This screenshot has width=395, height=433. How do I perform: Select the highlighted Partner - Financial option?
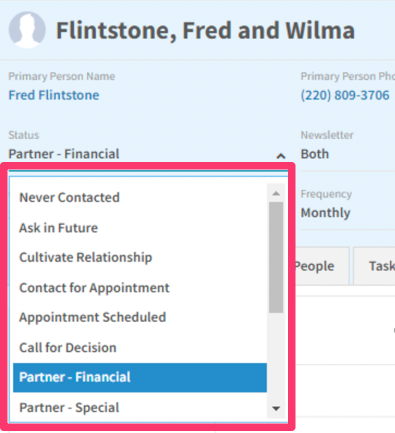point(140,377)
